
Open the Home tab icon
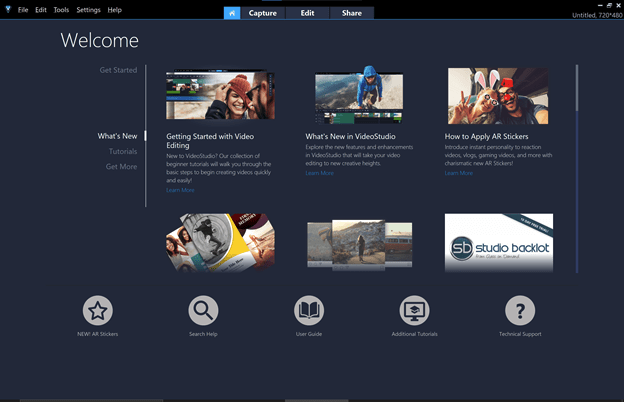[232, 13]
